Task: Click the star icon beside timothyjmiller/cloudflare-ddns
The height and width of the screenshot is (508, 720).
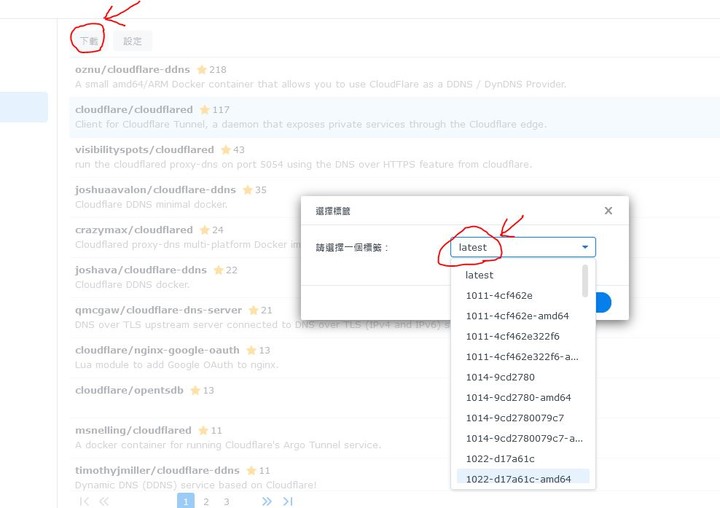Action: (x=251, y=470)
